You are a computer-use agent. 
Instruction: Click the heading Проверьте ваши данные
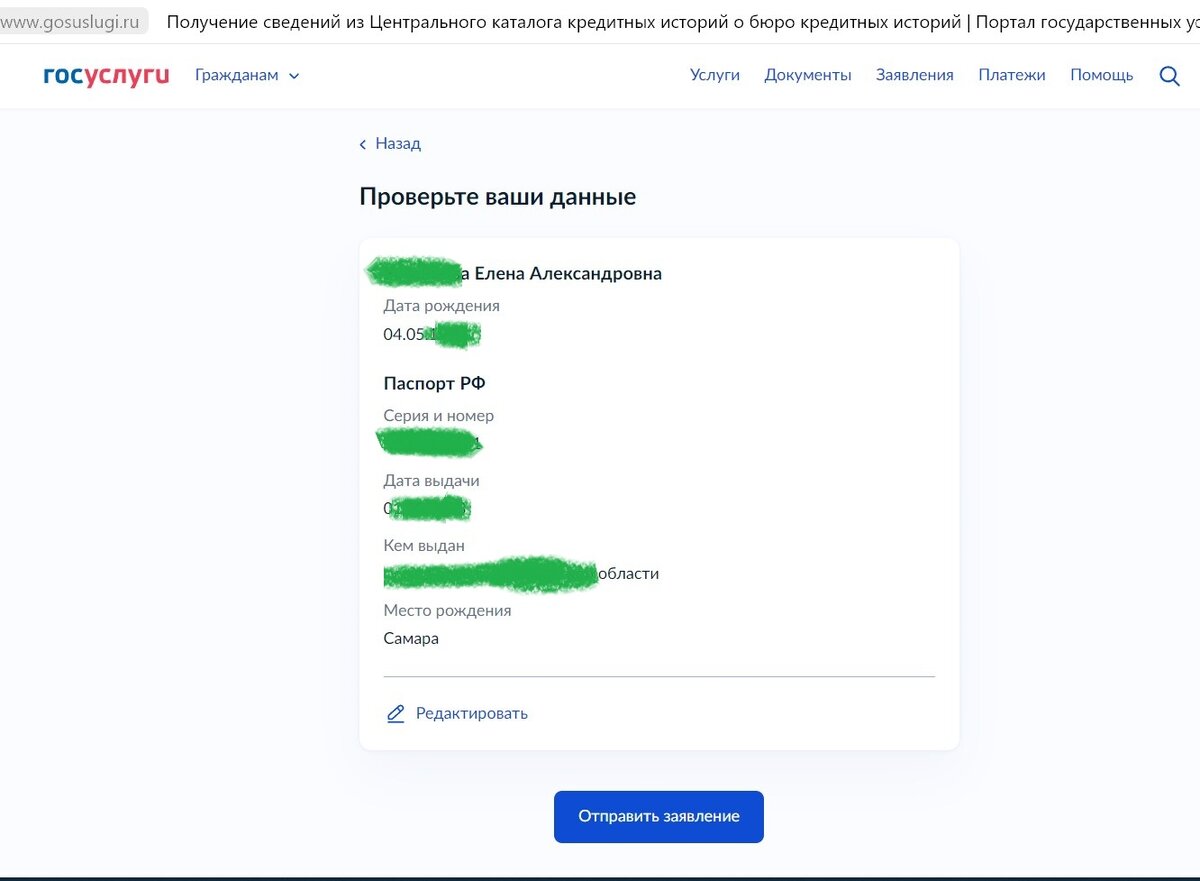tap(497, 196)
